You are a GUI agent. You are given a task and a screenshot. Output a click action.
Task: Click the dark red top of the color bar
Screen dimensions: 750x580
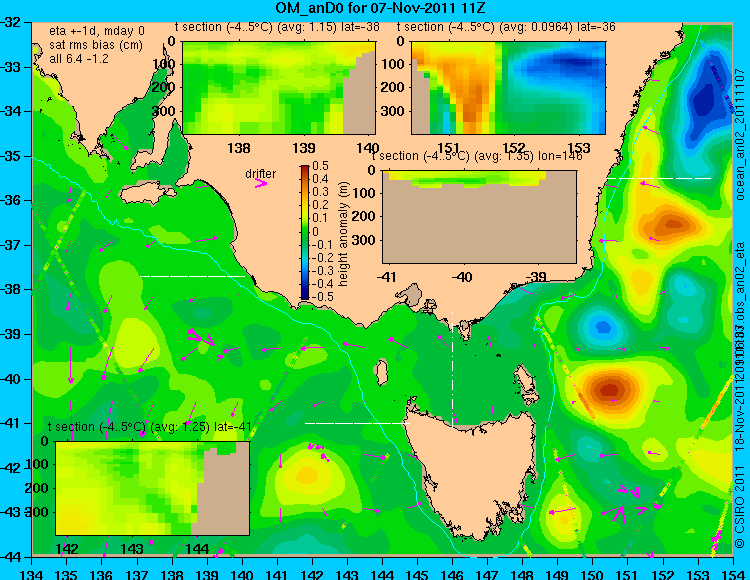(305, 169)
